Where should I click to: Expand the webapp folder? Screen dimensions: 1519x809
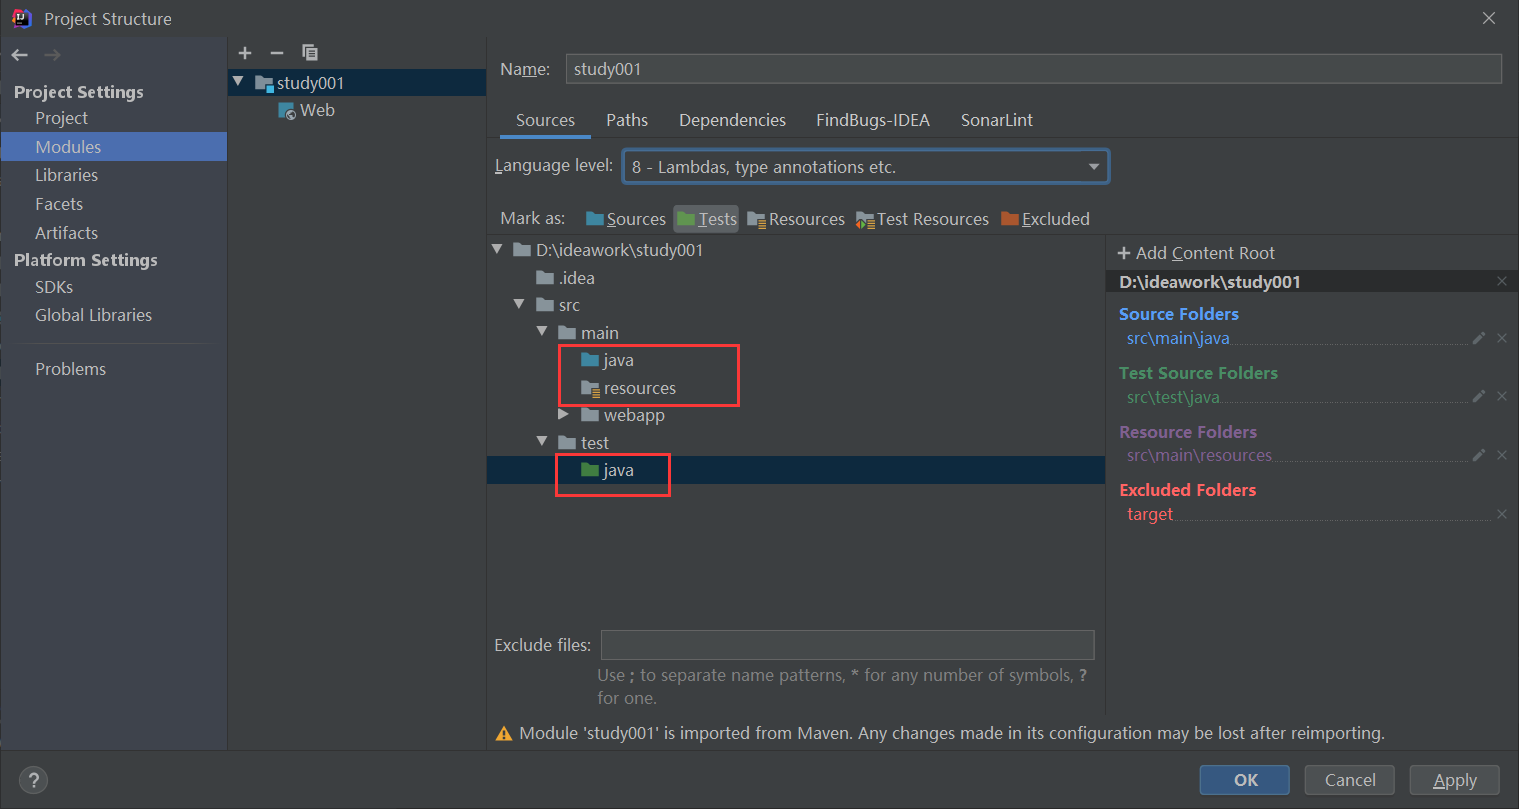(564, 415)
